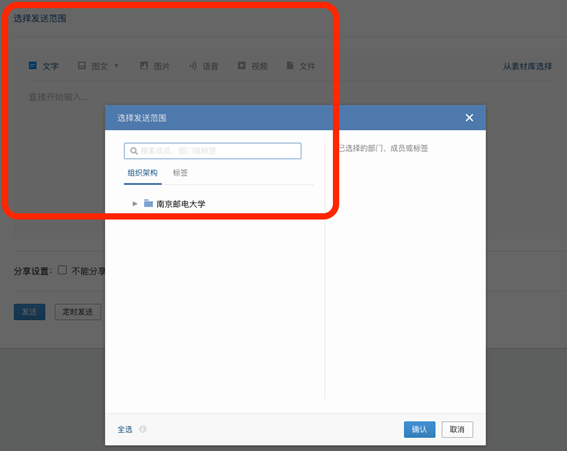Viewport: 567px width, 451px height.
Task: Click 全选 to select all
Action: [x=125, y=429]
